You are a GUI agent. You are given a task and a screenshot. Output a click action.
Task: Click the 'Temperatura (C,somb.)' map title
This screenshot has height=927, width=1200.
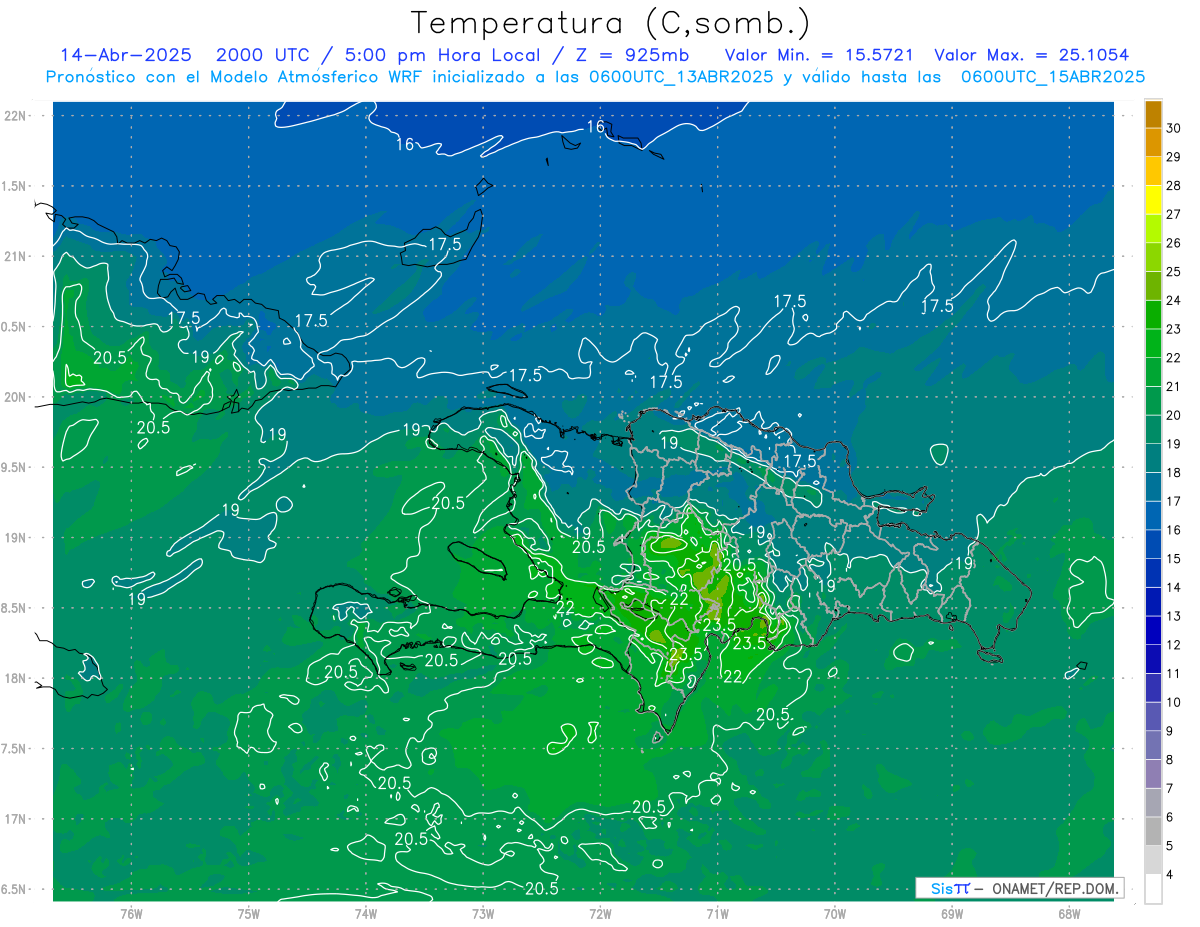click(611, 23)
